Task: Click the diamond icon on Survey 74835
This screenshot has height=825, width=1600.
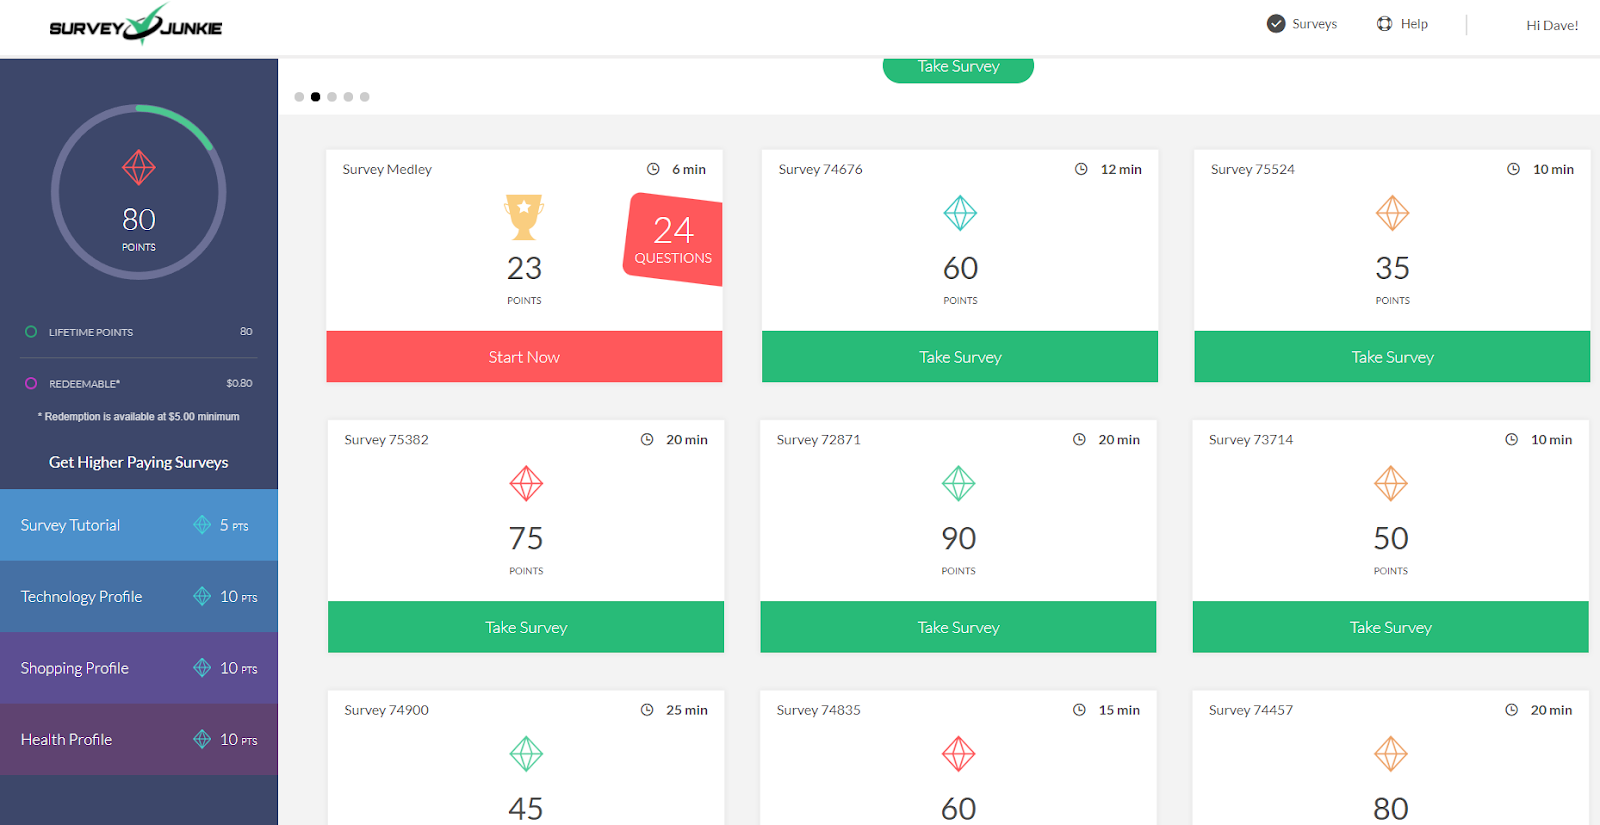Action: 958,754
